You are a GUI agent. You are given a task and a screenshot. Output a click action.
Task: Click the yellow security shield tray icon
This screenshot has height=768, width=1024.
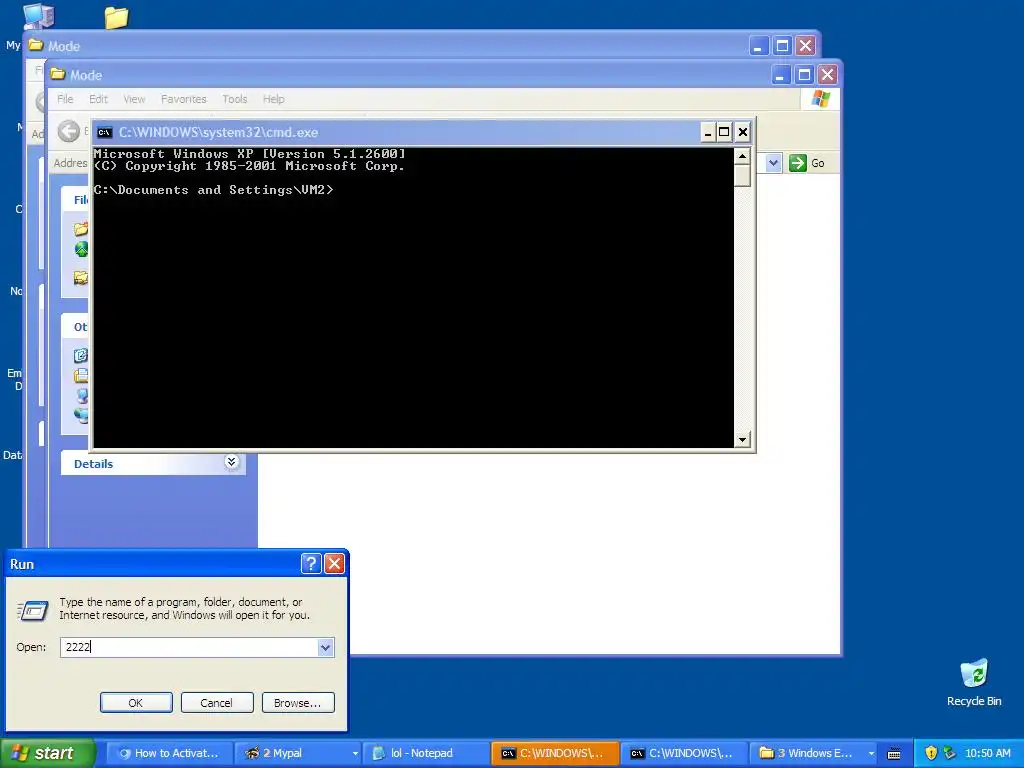pos(931,753)
